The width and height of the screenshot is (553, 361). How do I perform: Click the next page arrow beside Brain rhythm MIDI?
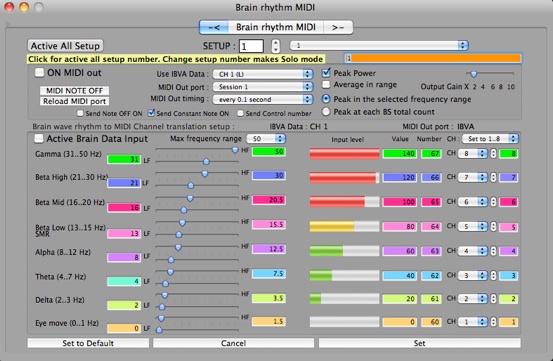[338, 27]
